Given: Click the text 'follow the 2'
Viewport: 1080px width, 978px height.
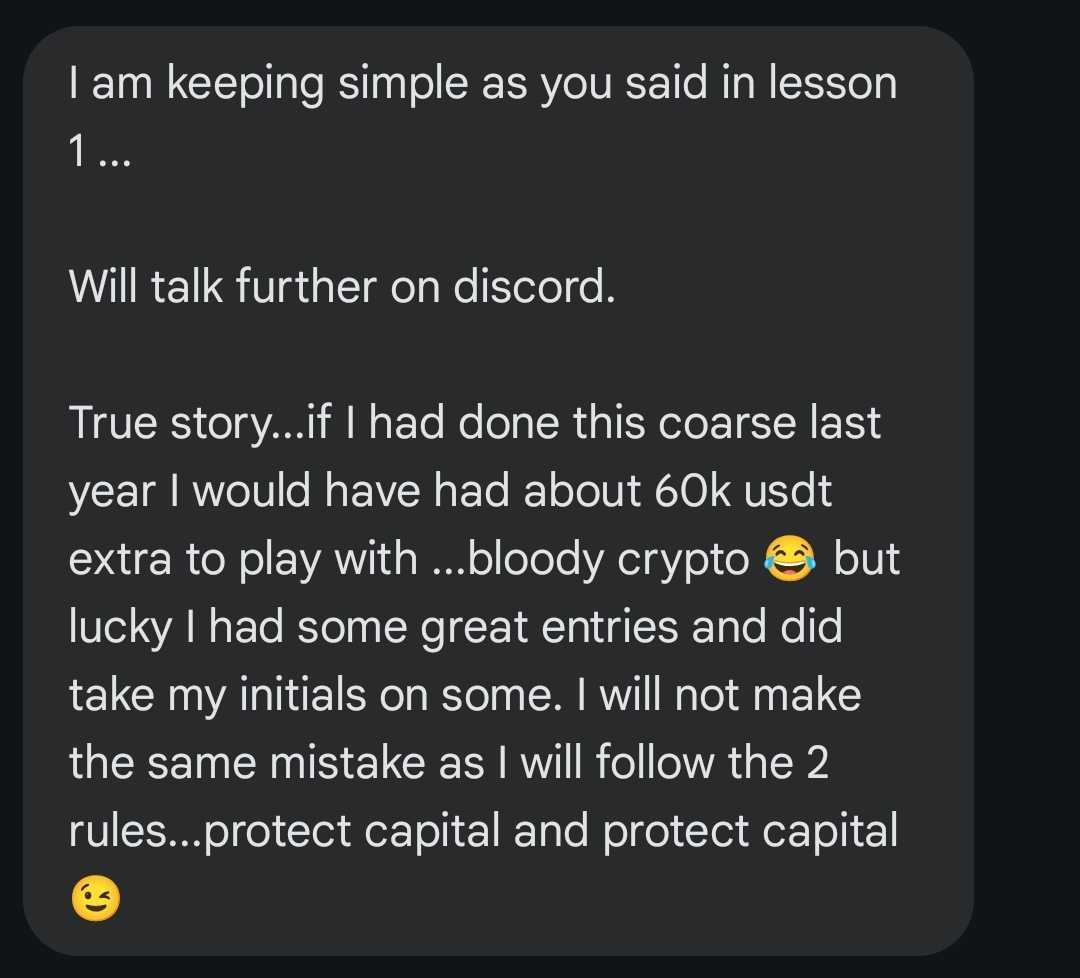Looking at the screenshot, I should pyautogui.click(x=712, y=762).
